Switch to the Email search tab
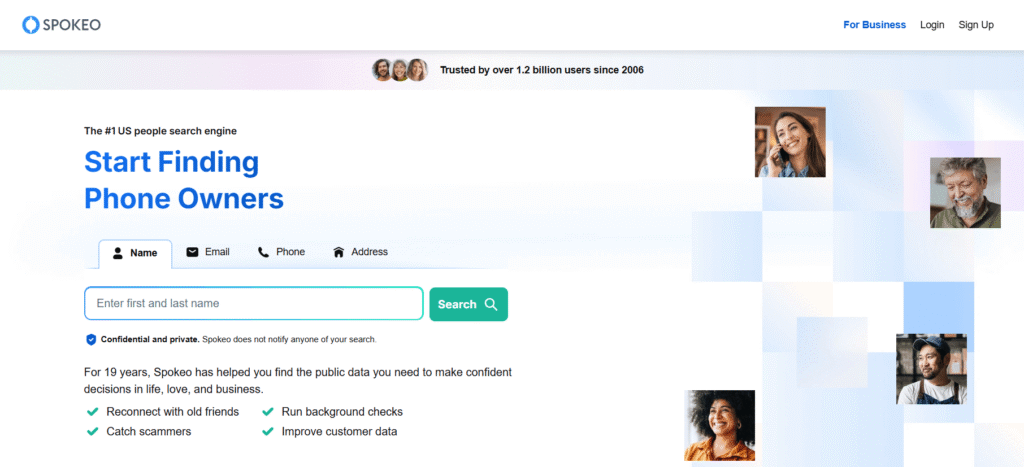 (x=208, y=252)
